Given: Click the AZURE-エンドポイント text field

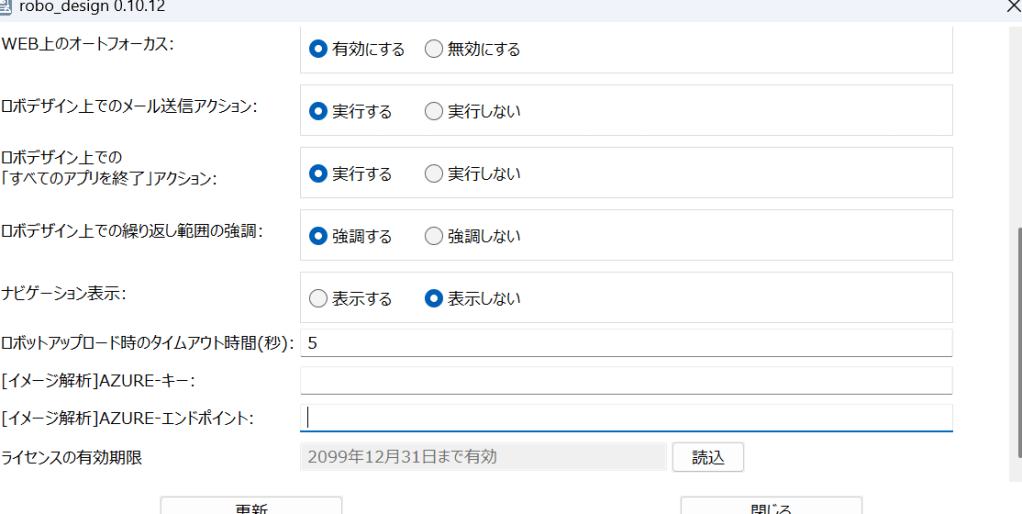Looking at the screenshot, I should tap(626, 417).
